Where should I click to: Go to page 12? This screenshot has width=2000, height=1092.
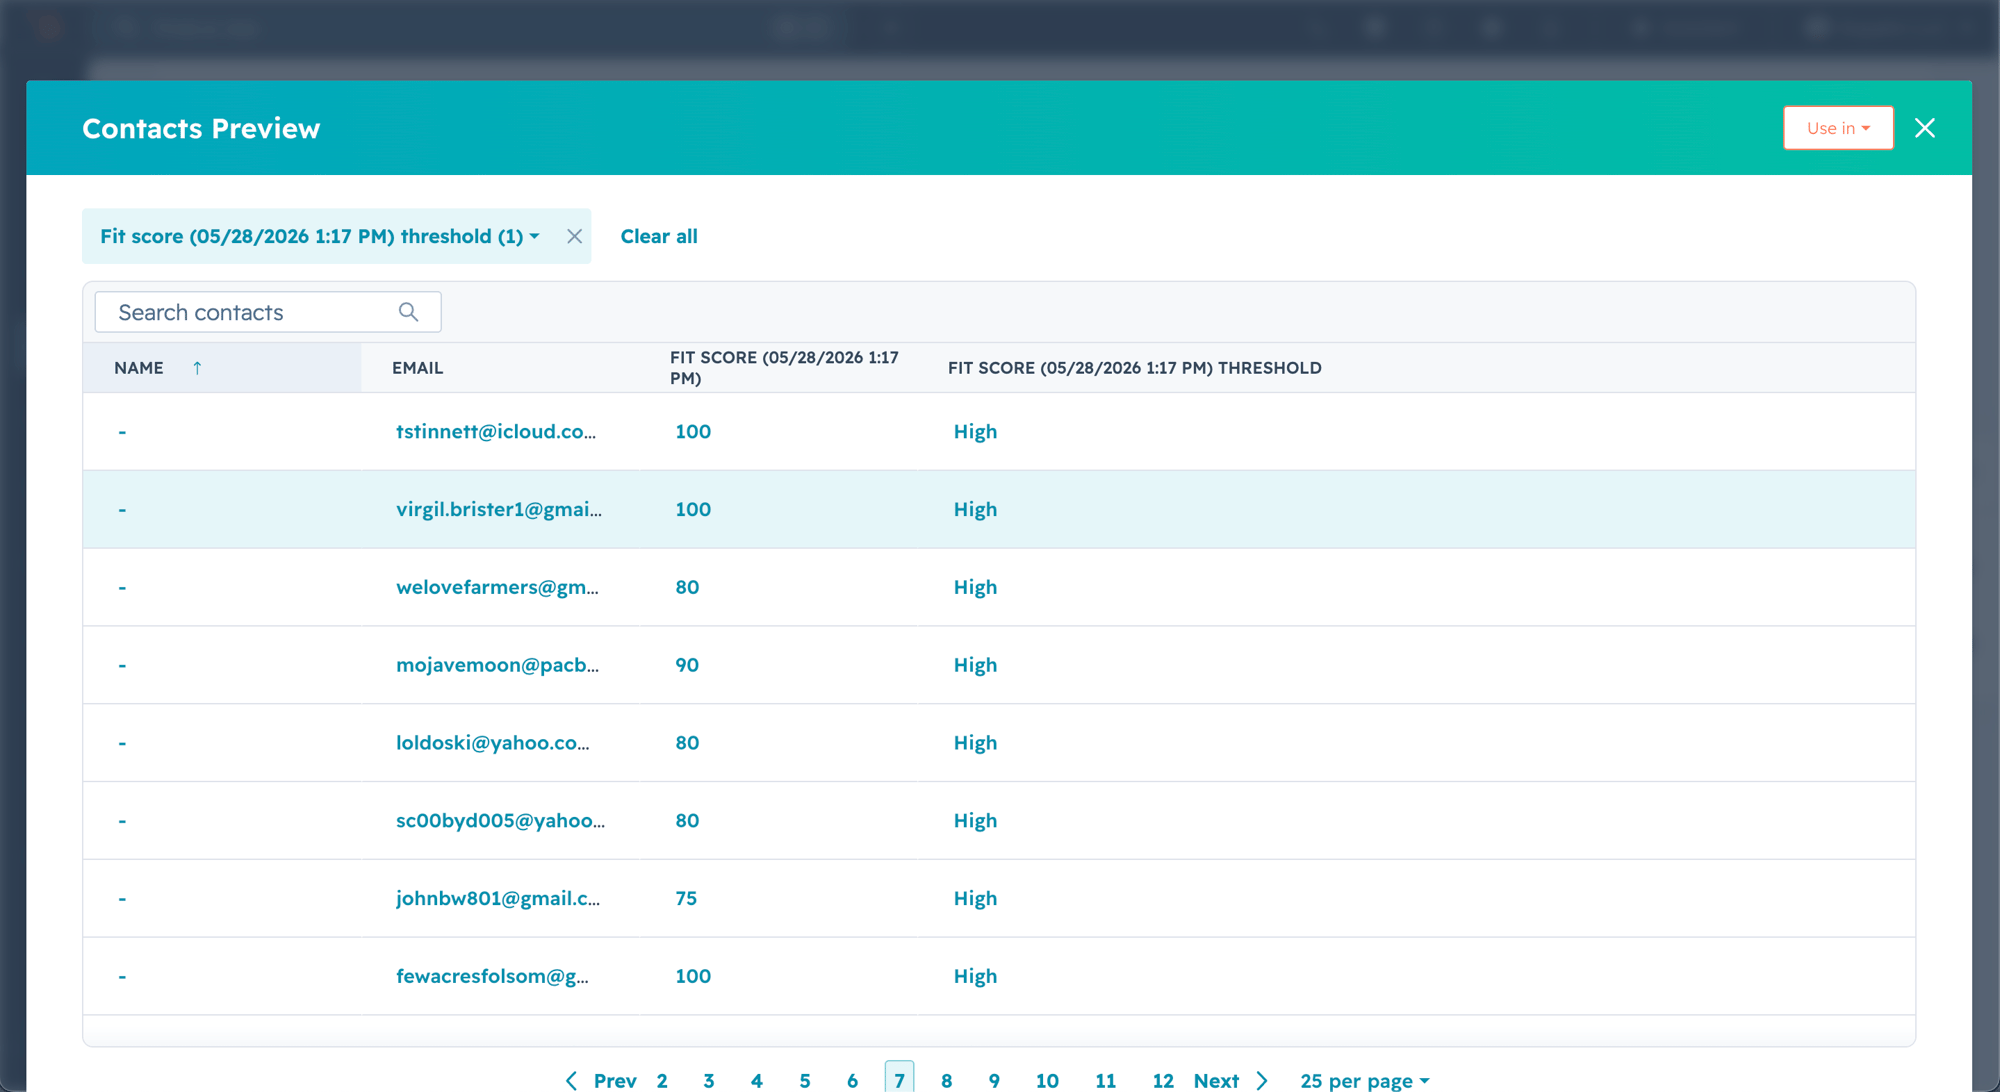click(1163, 1080)
